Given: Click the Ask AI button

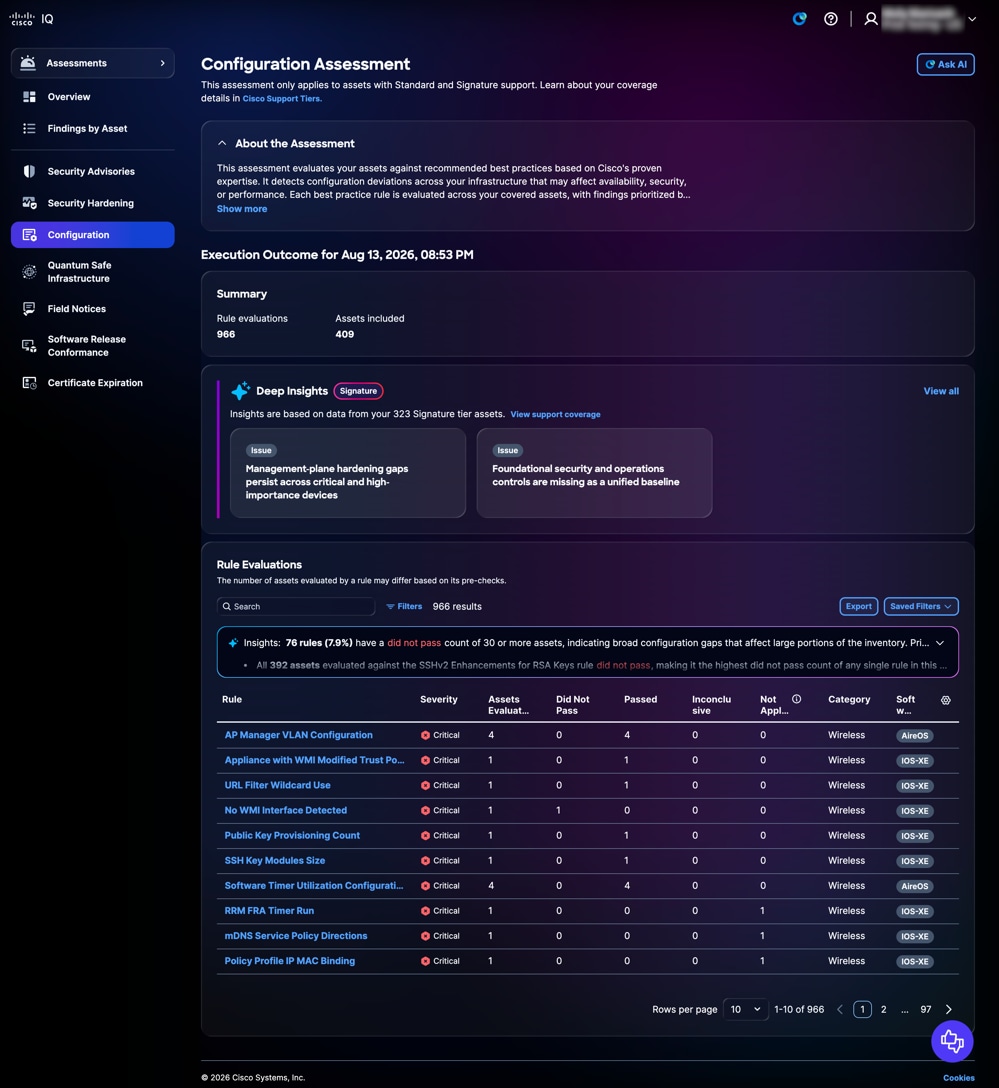Looking at the screenshot, I should click(945, 65).
